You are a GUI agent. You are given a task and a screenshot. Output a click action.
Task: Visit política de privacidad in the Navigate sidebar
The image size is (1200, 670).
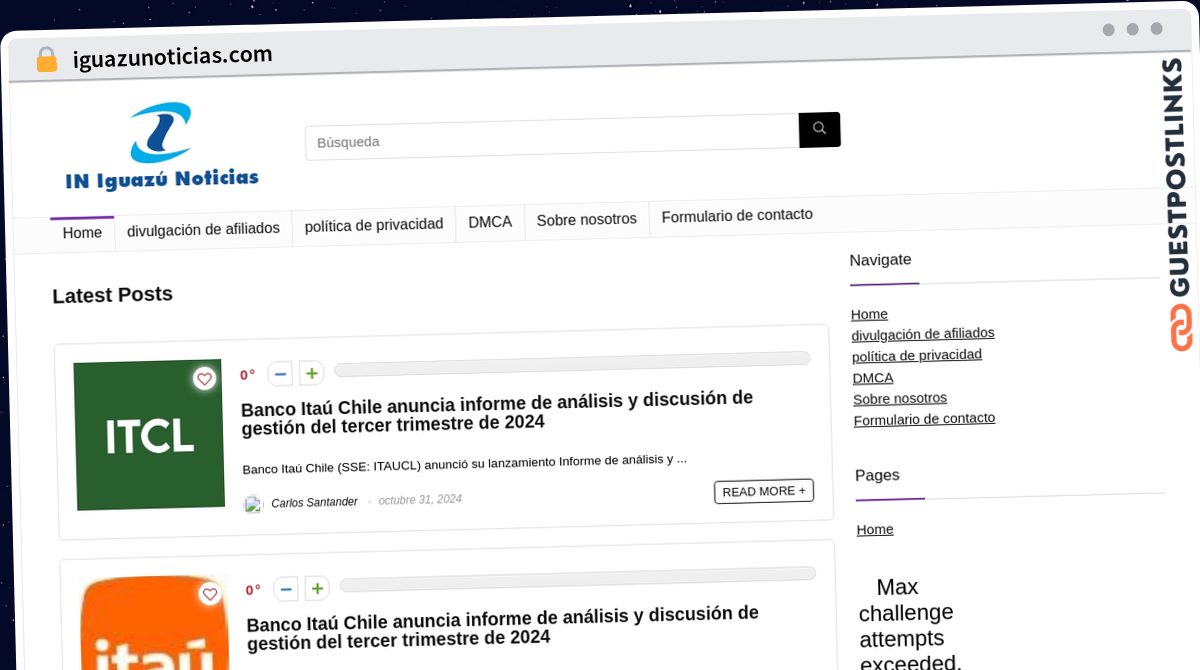[x=917, y=355]
